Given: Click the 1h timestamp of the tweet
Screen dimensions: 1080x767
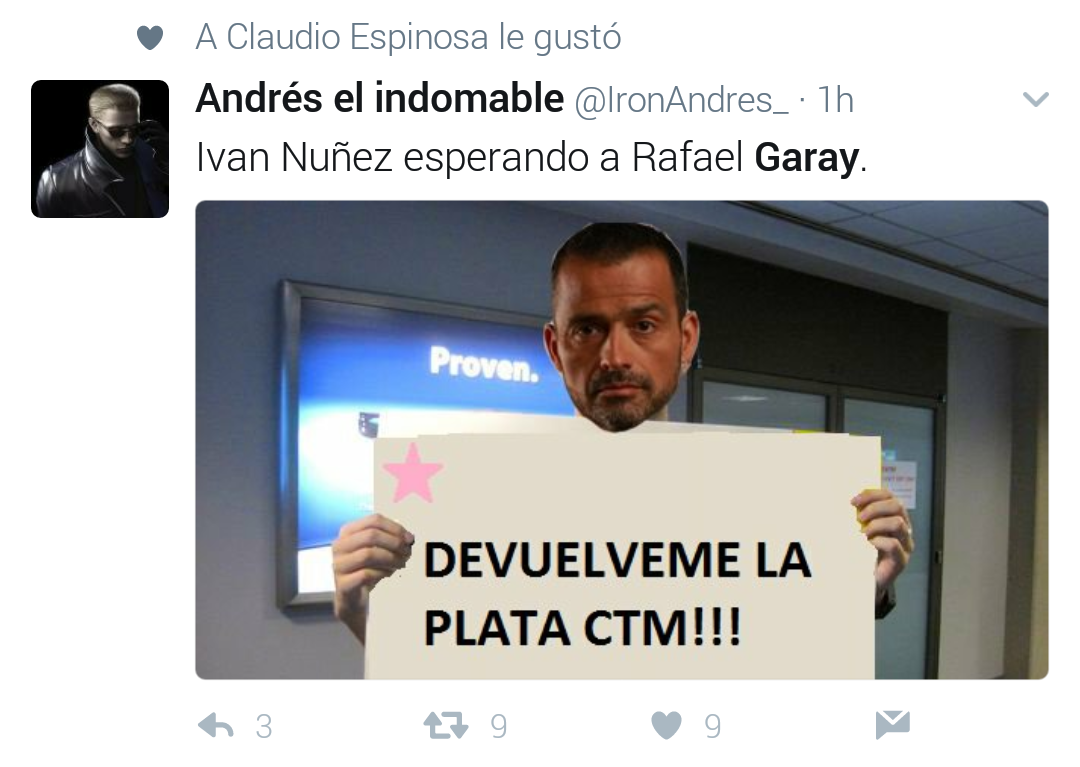Looking at the screenshot, I should (835, 101).
